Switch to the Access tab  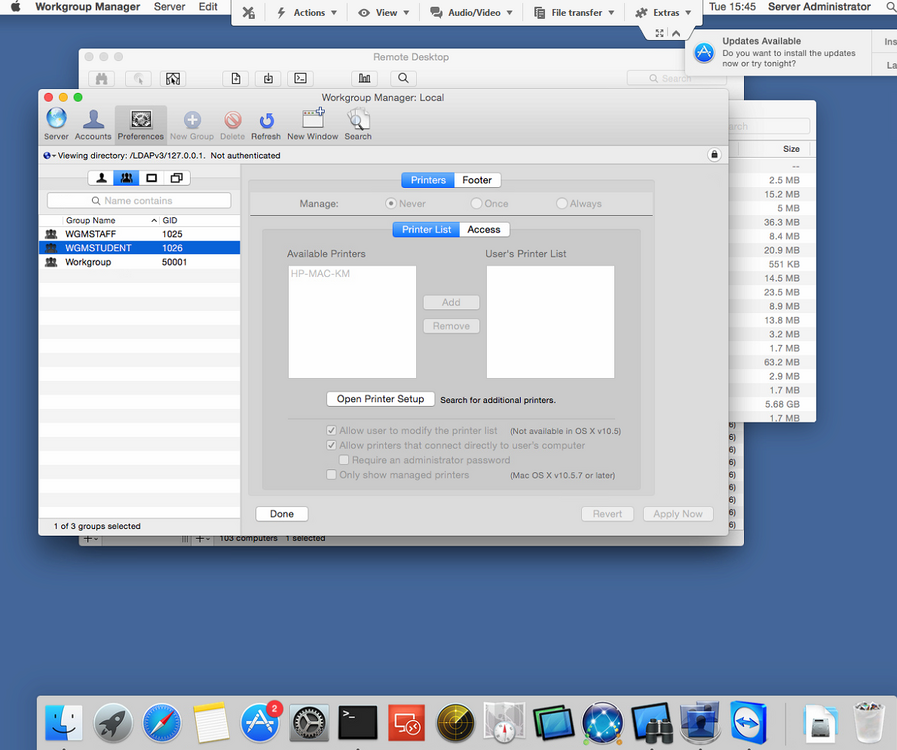484,229
